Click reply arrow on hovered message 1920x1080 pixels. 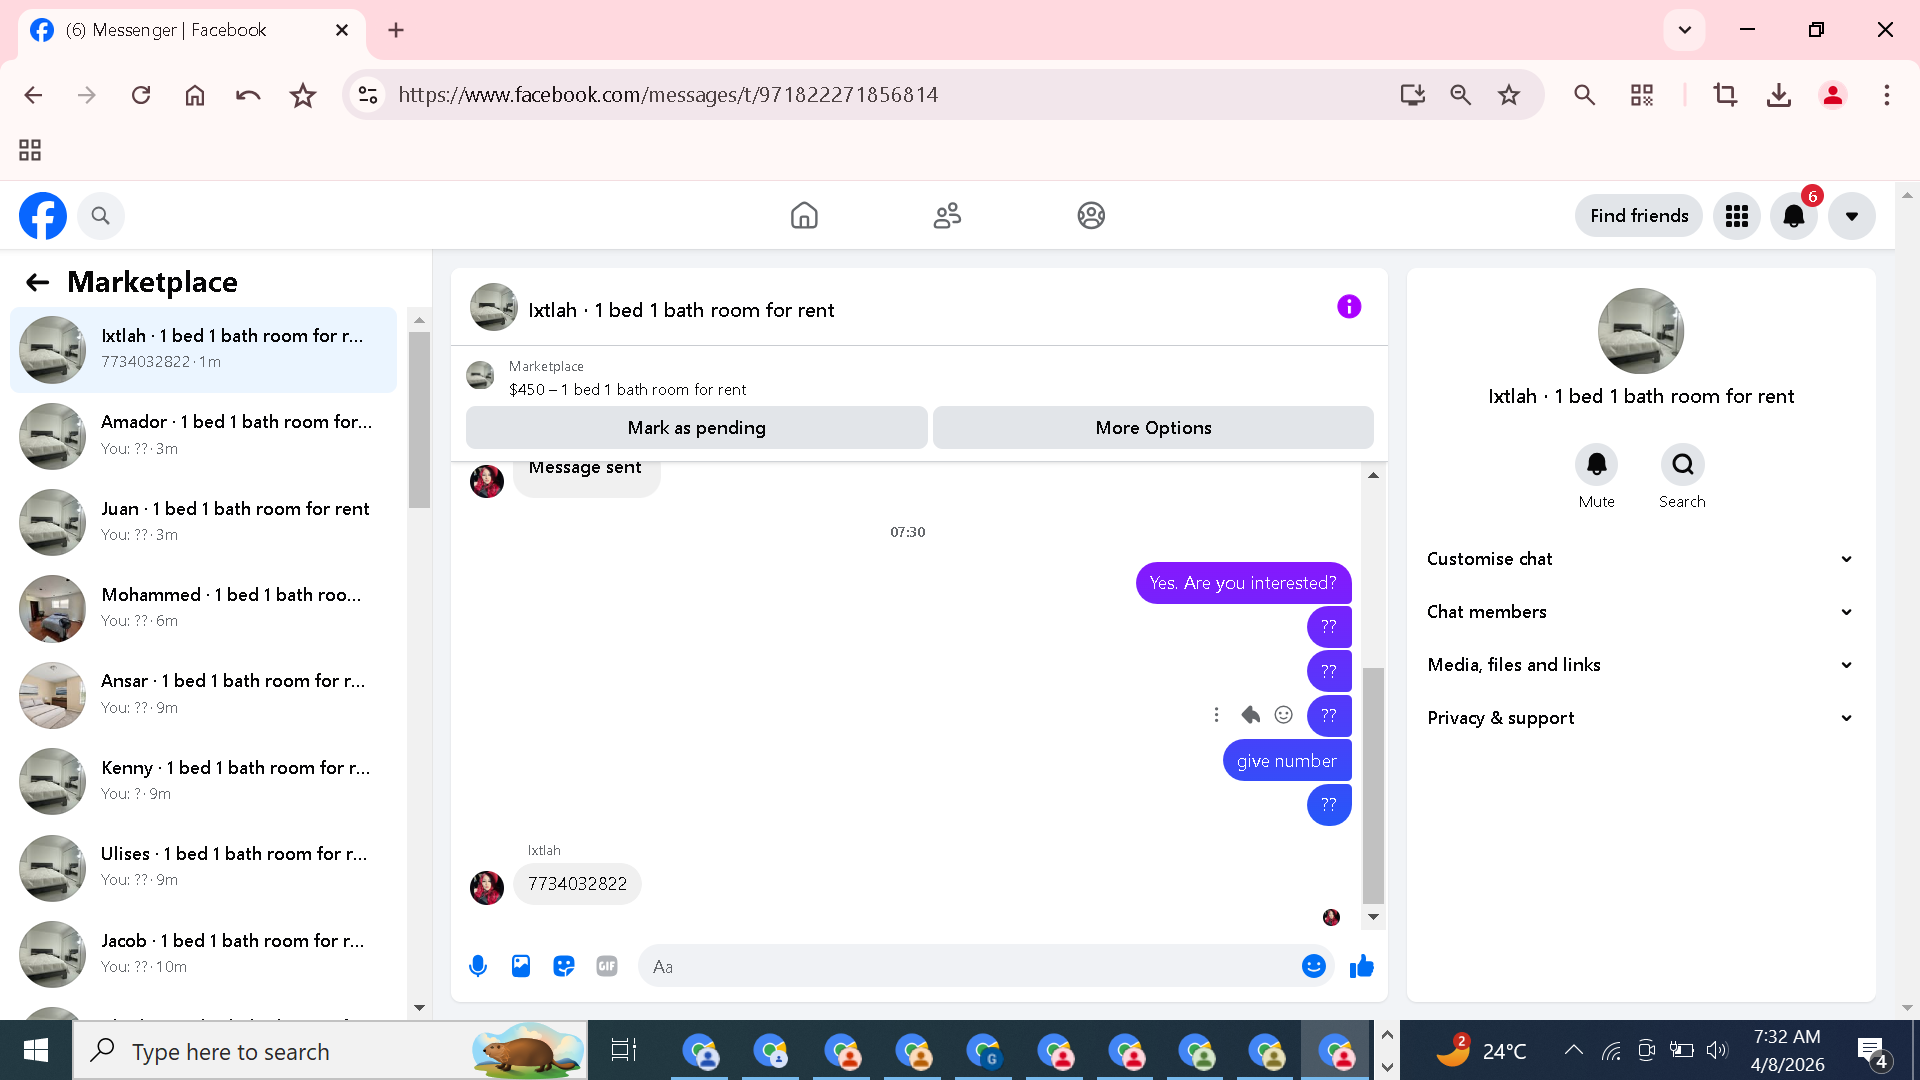click(x=1250, y=714)
